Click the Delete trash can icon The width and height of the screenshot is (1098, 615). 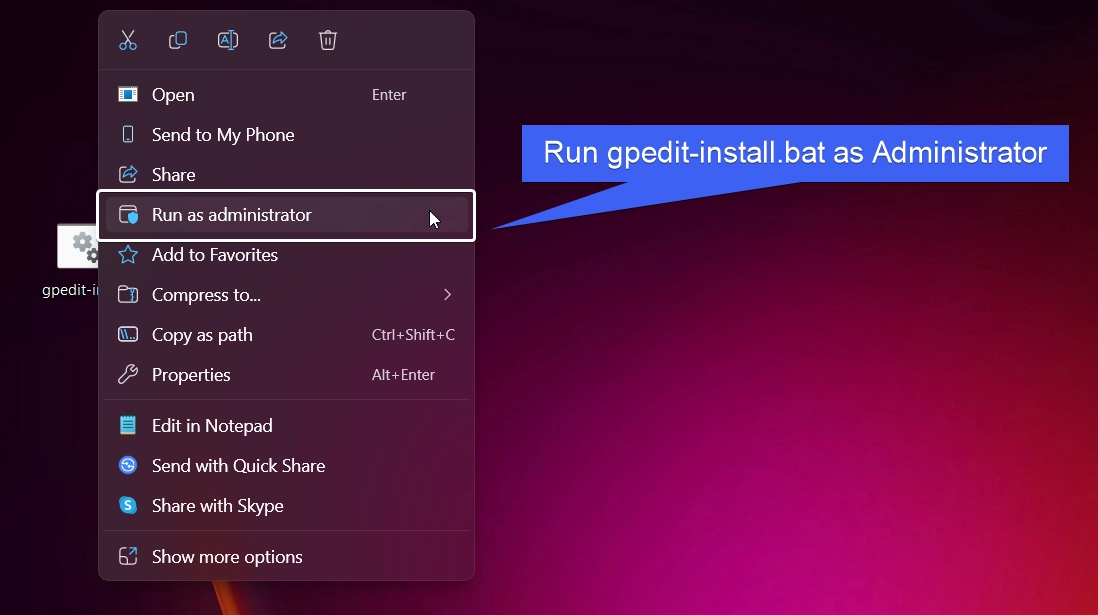(x=328, y=40)
